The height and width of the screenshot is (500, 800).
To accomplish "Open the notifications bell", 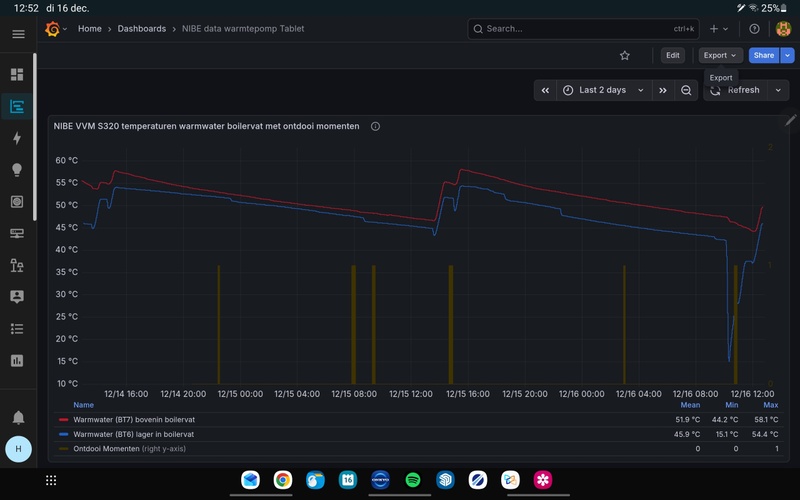I will coord(18,417).
